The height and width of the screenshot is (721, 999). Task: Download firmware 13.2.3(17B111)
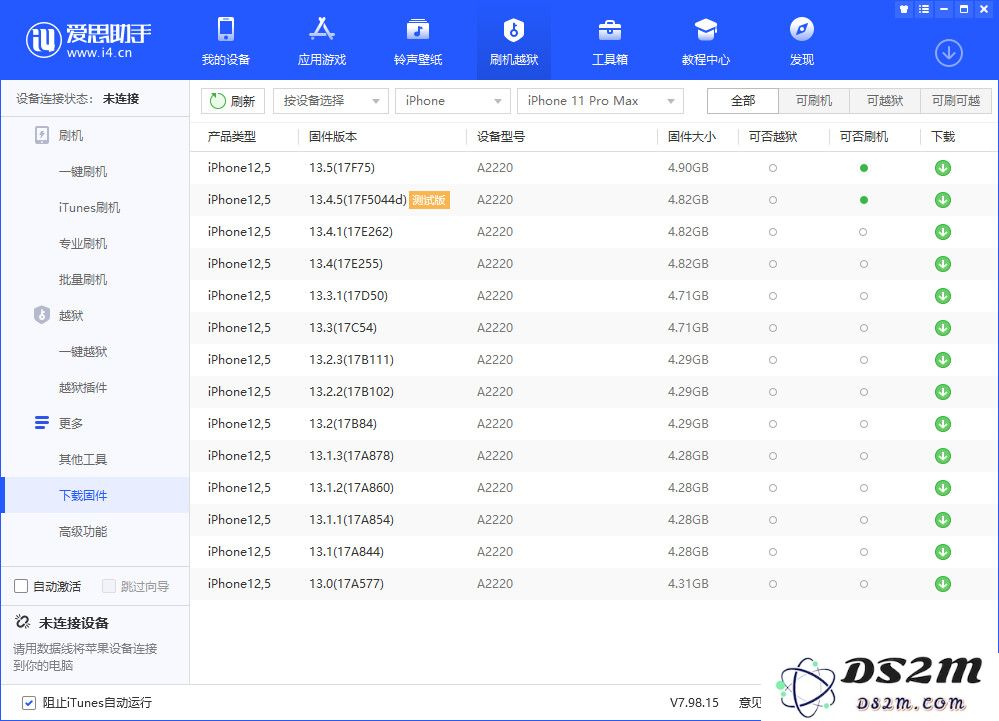click(943, 360)
